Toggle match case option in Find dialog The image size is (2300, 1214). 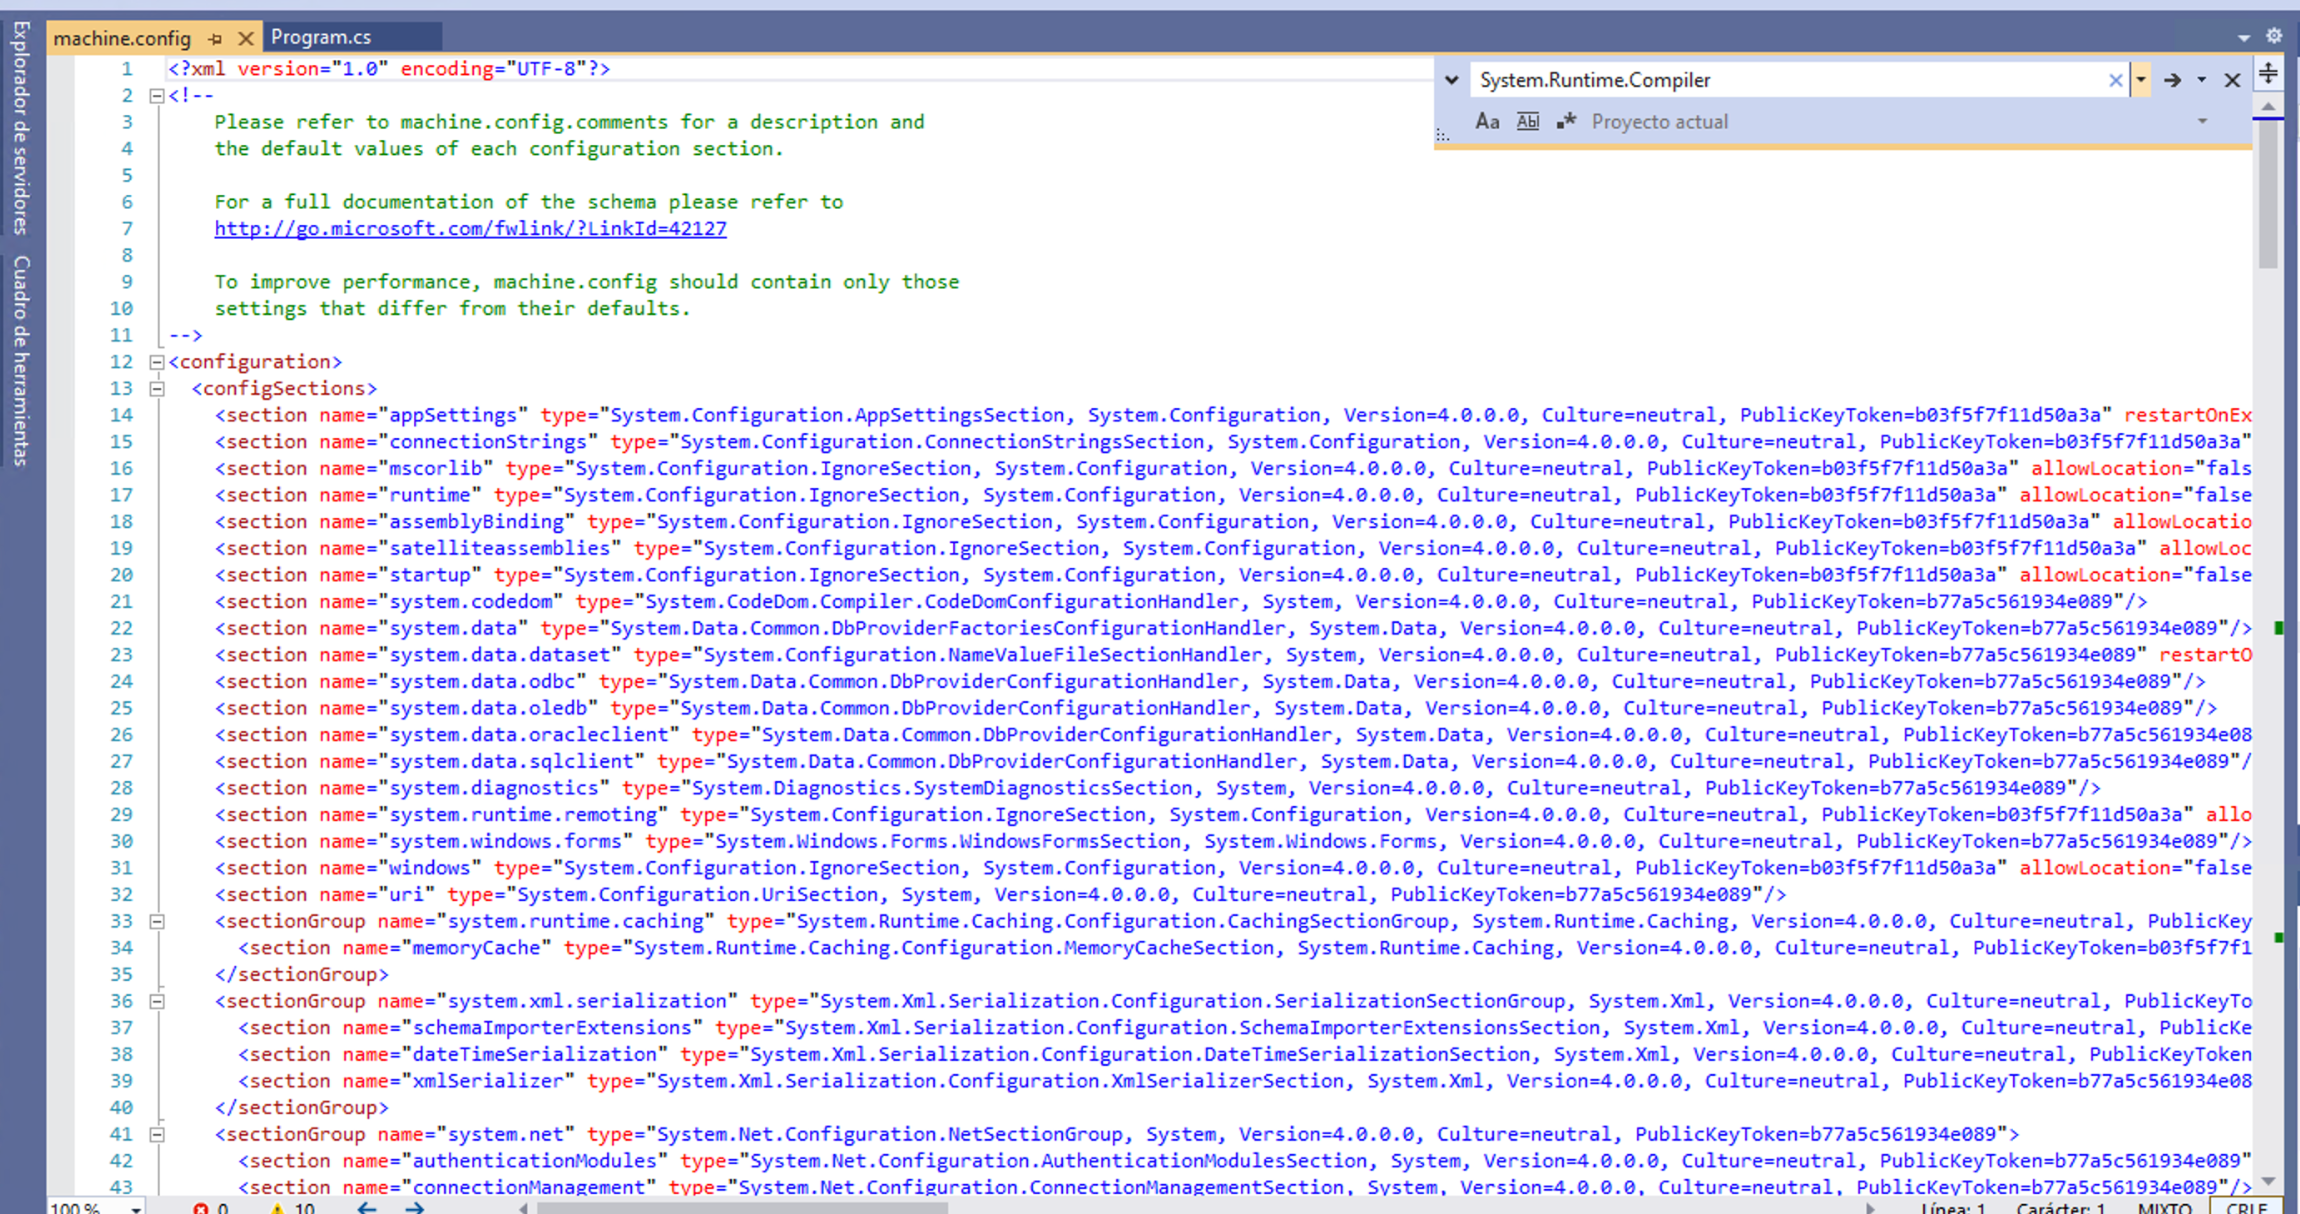pos(1487,121)
